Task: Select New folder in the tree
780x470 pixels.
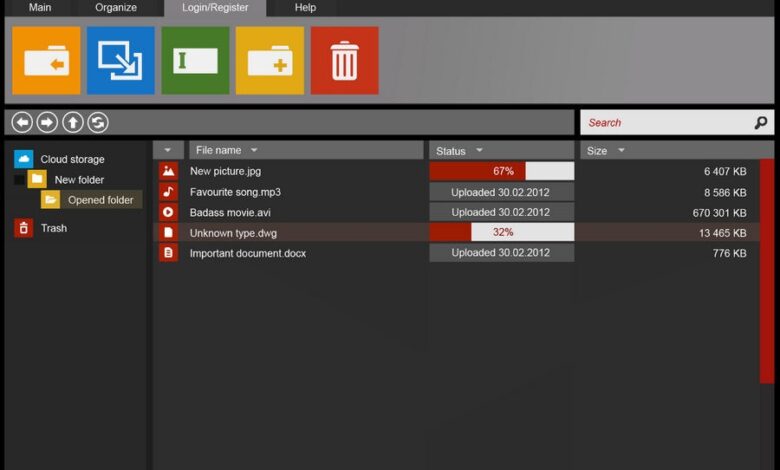Action: [x=79, y=180]
